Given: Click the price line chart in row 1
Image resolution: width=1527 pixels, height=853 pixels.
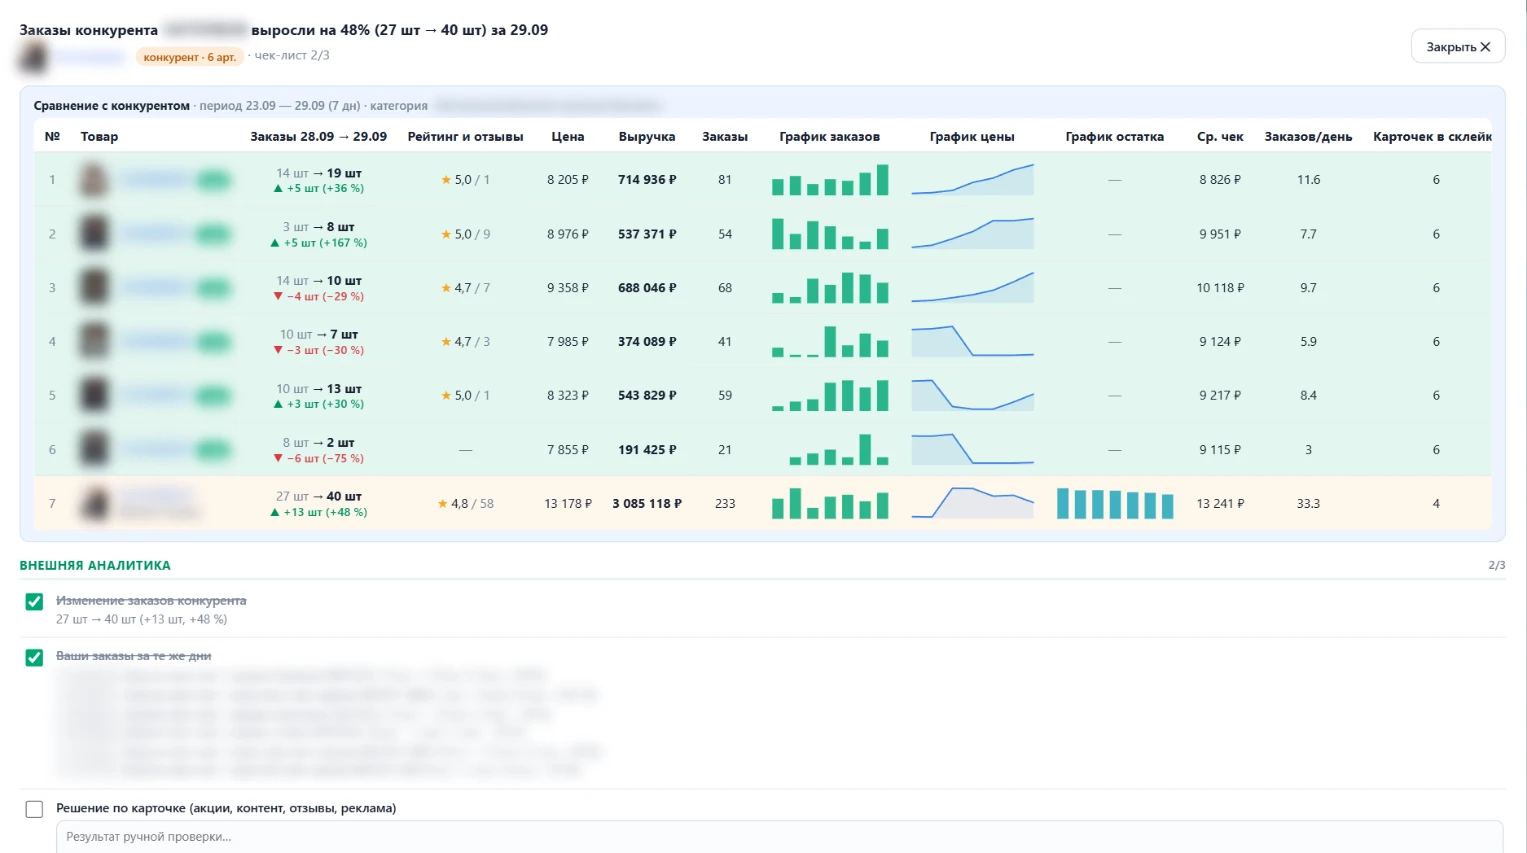Looking at the screenshot, I should click(x=972, y=180).
